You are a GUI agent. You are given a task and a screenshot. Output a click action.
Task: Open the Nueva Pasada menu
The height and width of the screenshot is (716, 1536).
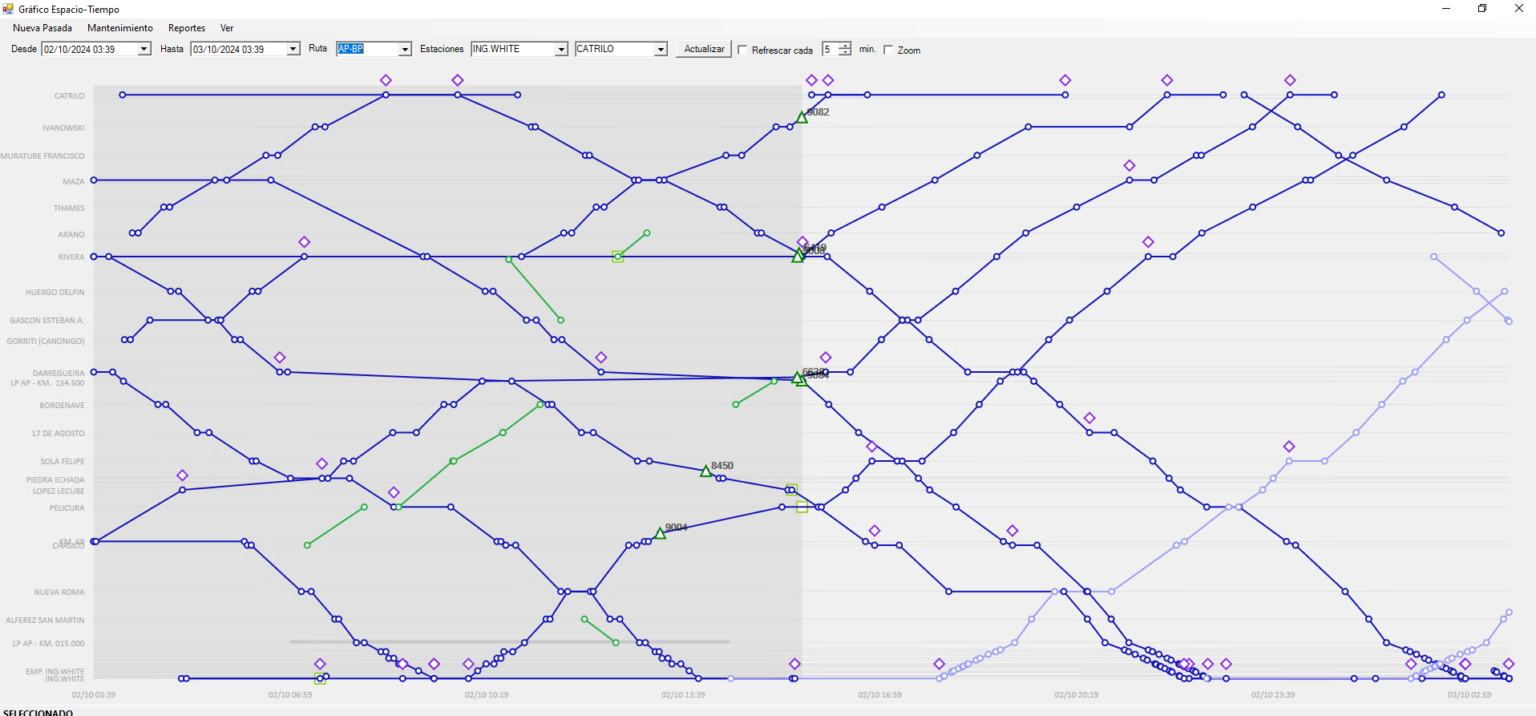click(42, 28)
